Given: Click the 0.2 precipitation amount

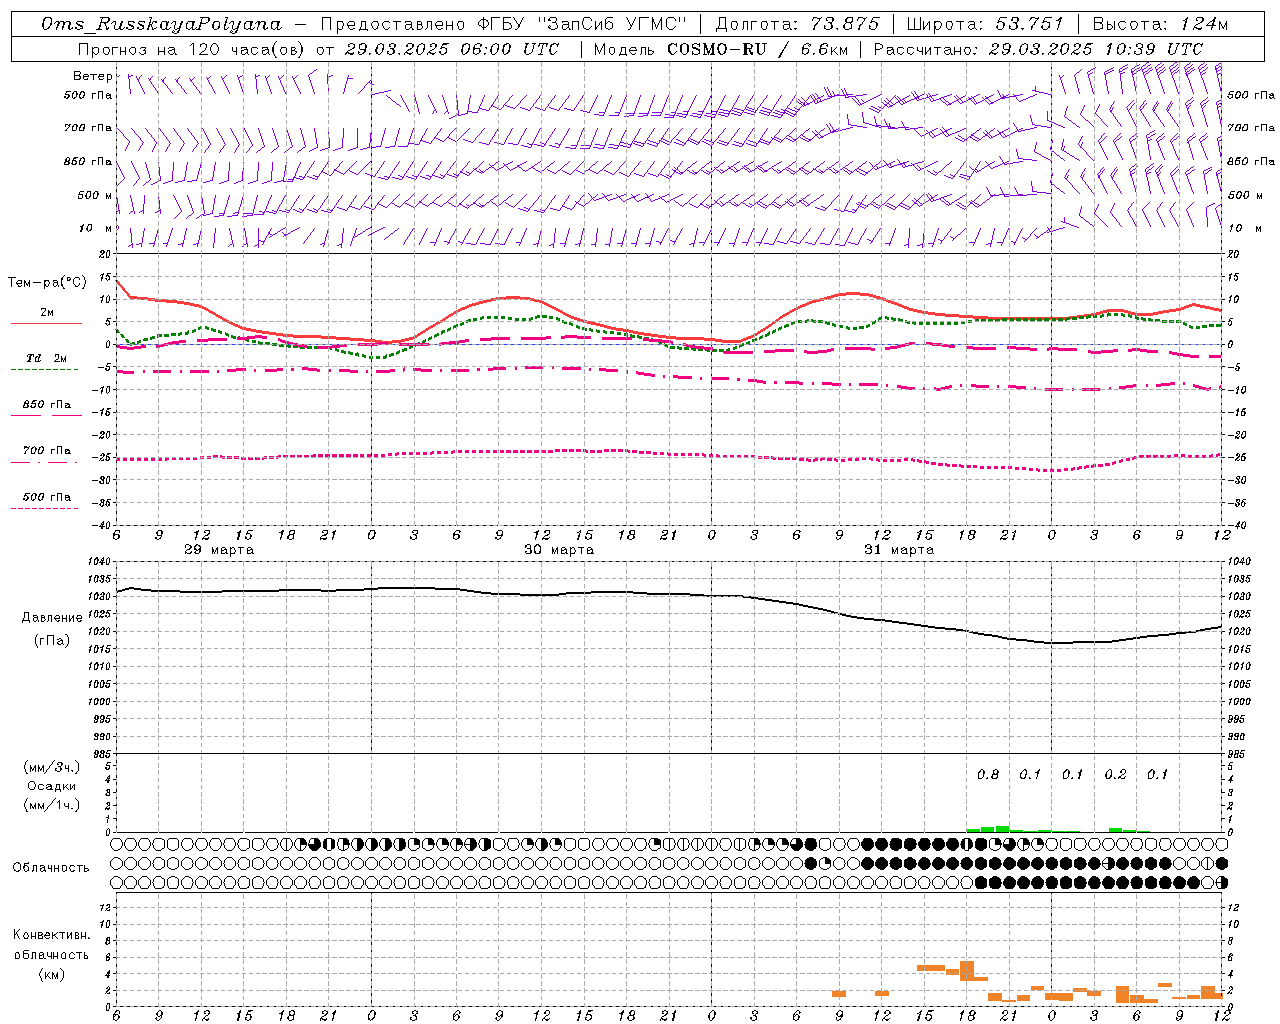Looking at the screenshot, I should pos(1115,774).
